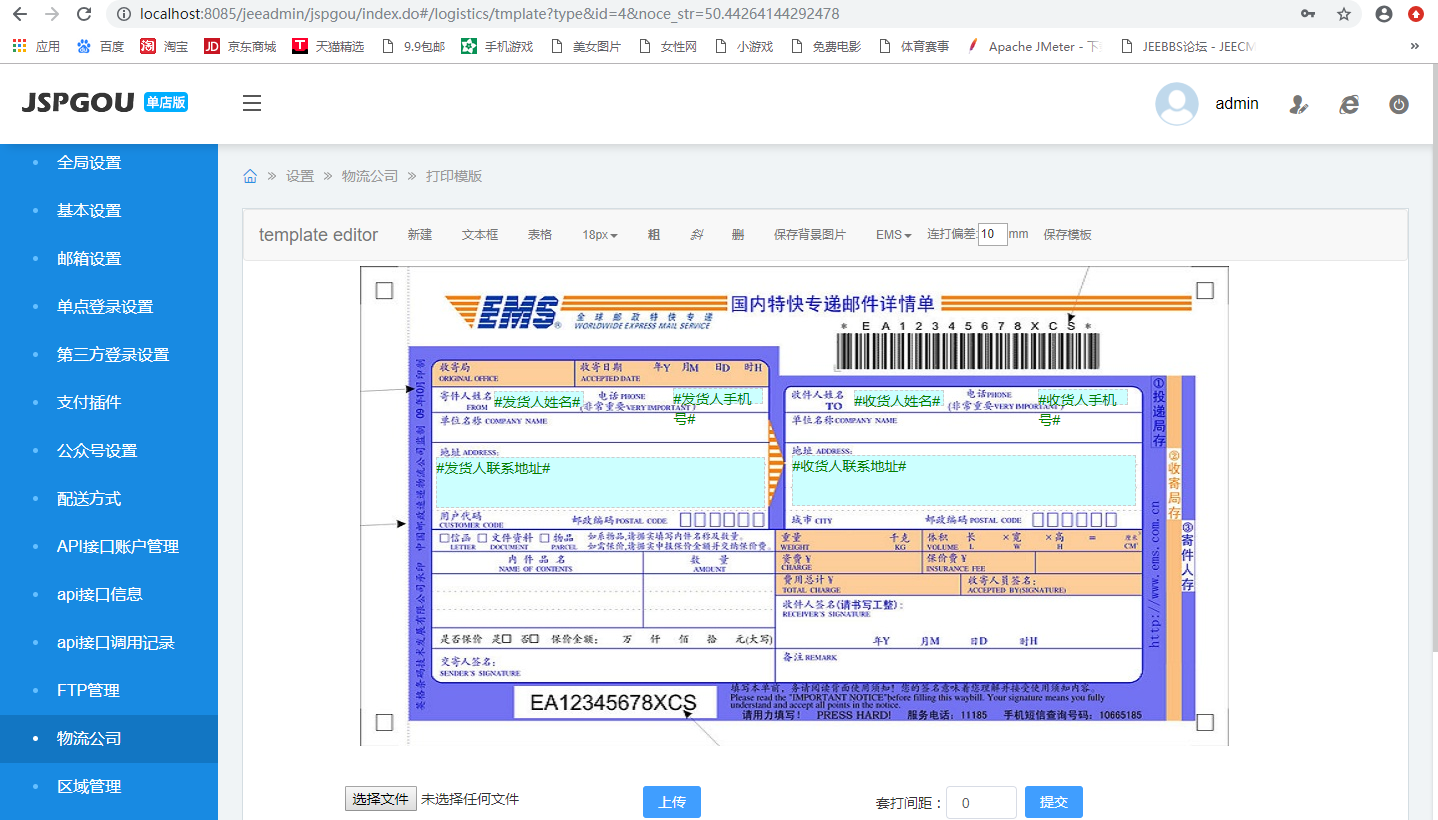Image resolution: width=1438 pixels, height=820 pixels.
Task: Insert a 表格 table
Action: point(540,235)
